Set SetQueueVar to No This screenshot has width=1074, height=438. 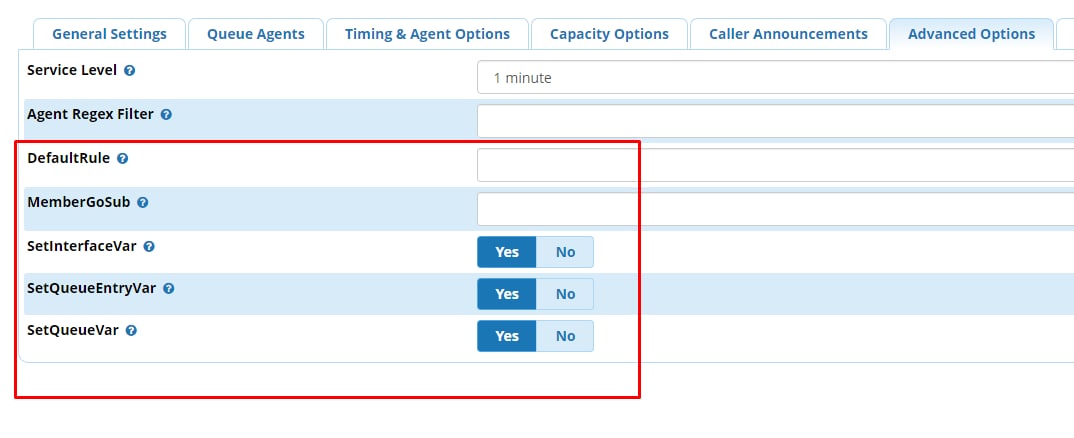[x=565, y=336]
